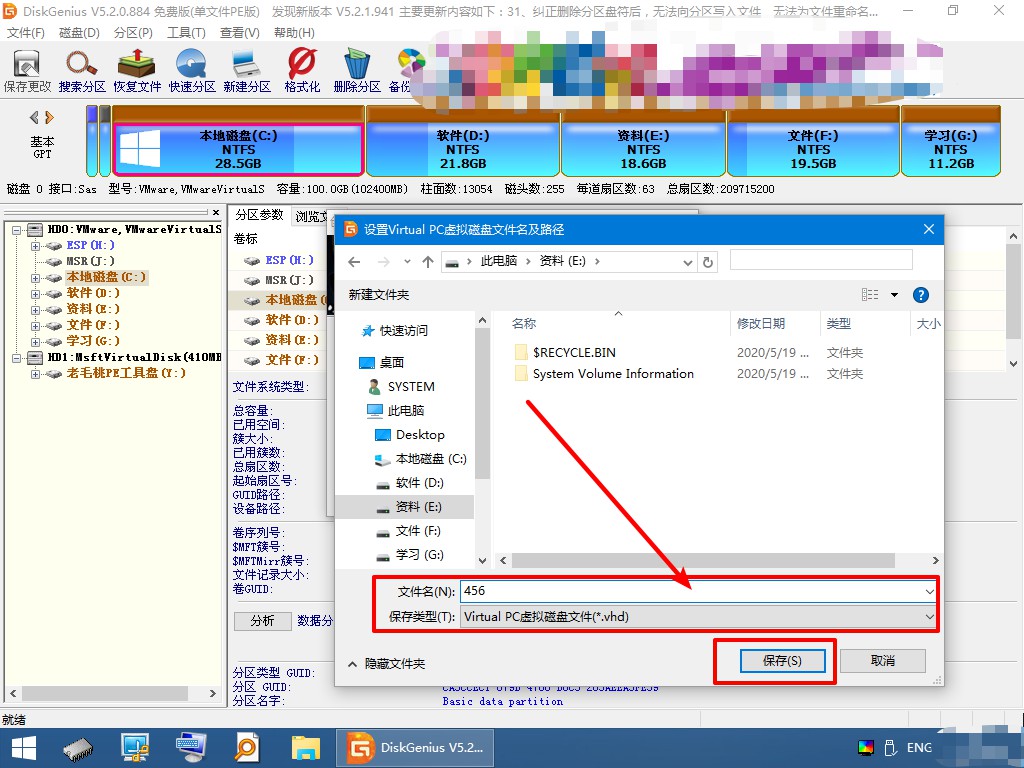1024x768 pixels.
Task: Click the Up one level arrow
Action: coord(428,262)
